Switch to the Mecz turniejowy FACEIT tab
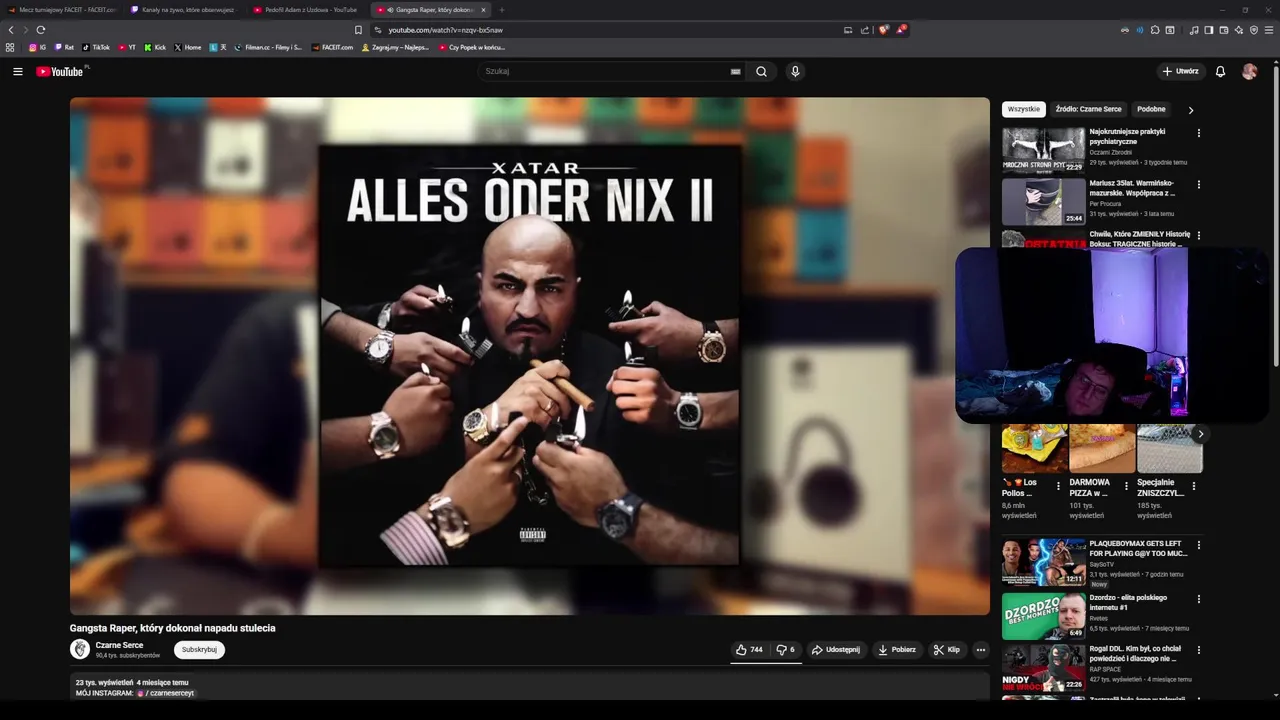The height and width of the screenshot is (720, 1280). click(x=62, y=10)
